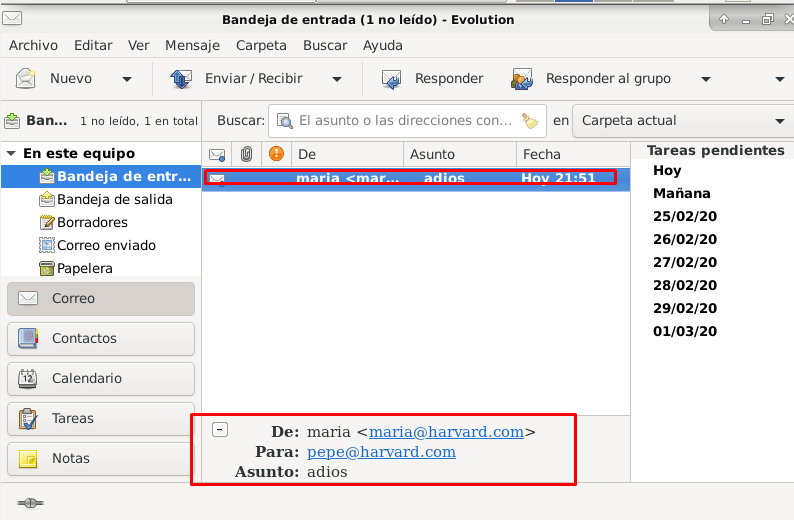Click the orange importance flag column header
The height and width of the screenshot is (520, 794).
277,154
